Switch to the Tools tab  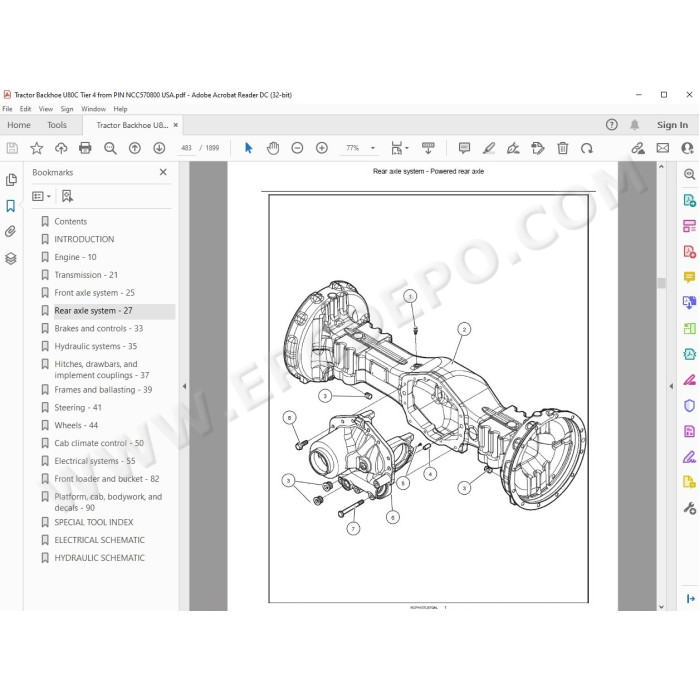[57, 125]
